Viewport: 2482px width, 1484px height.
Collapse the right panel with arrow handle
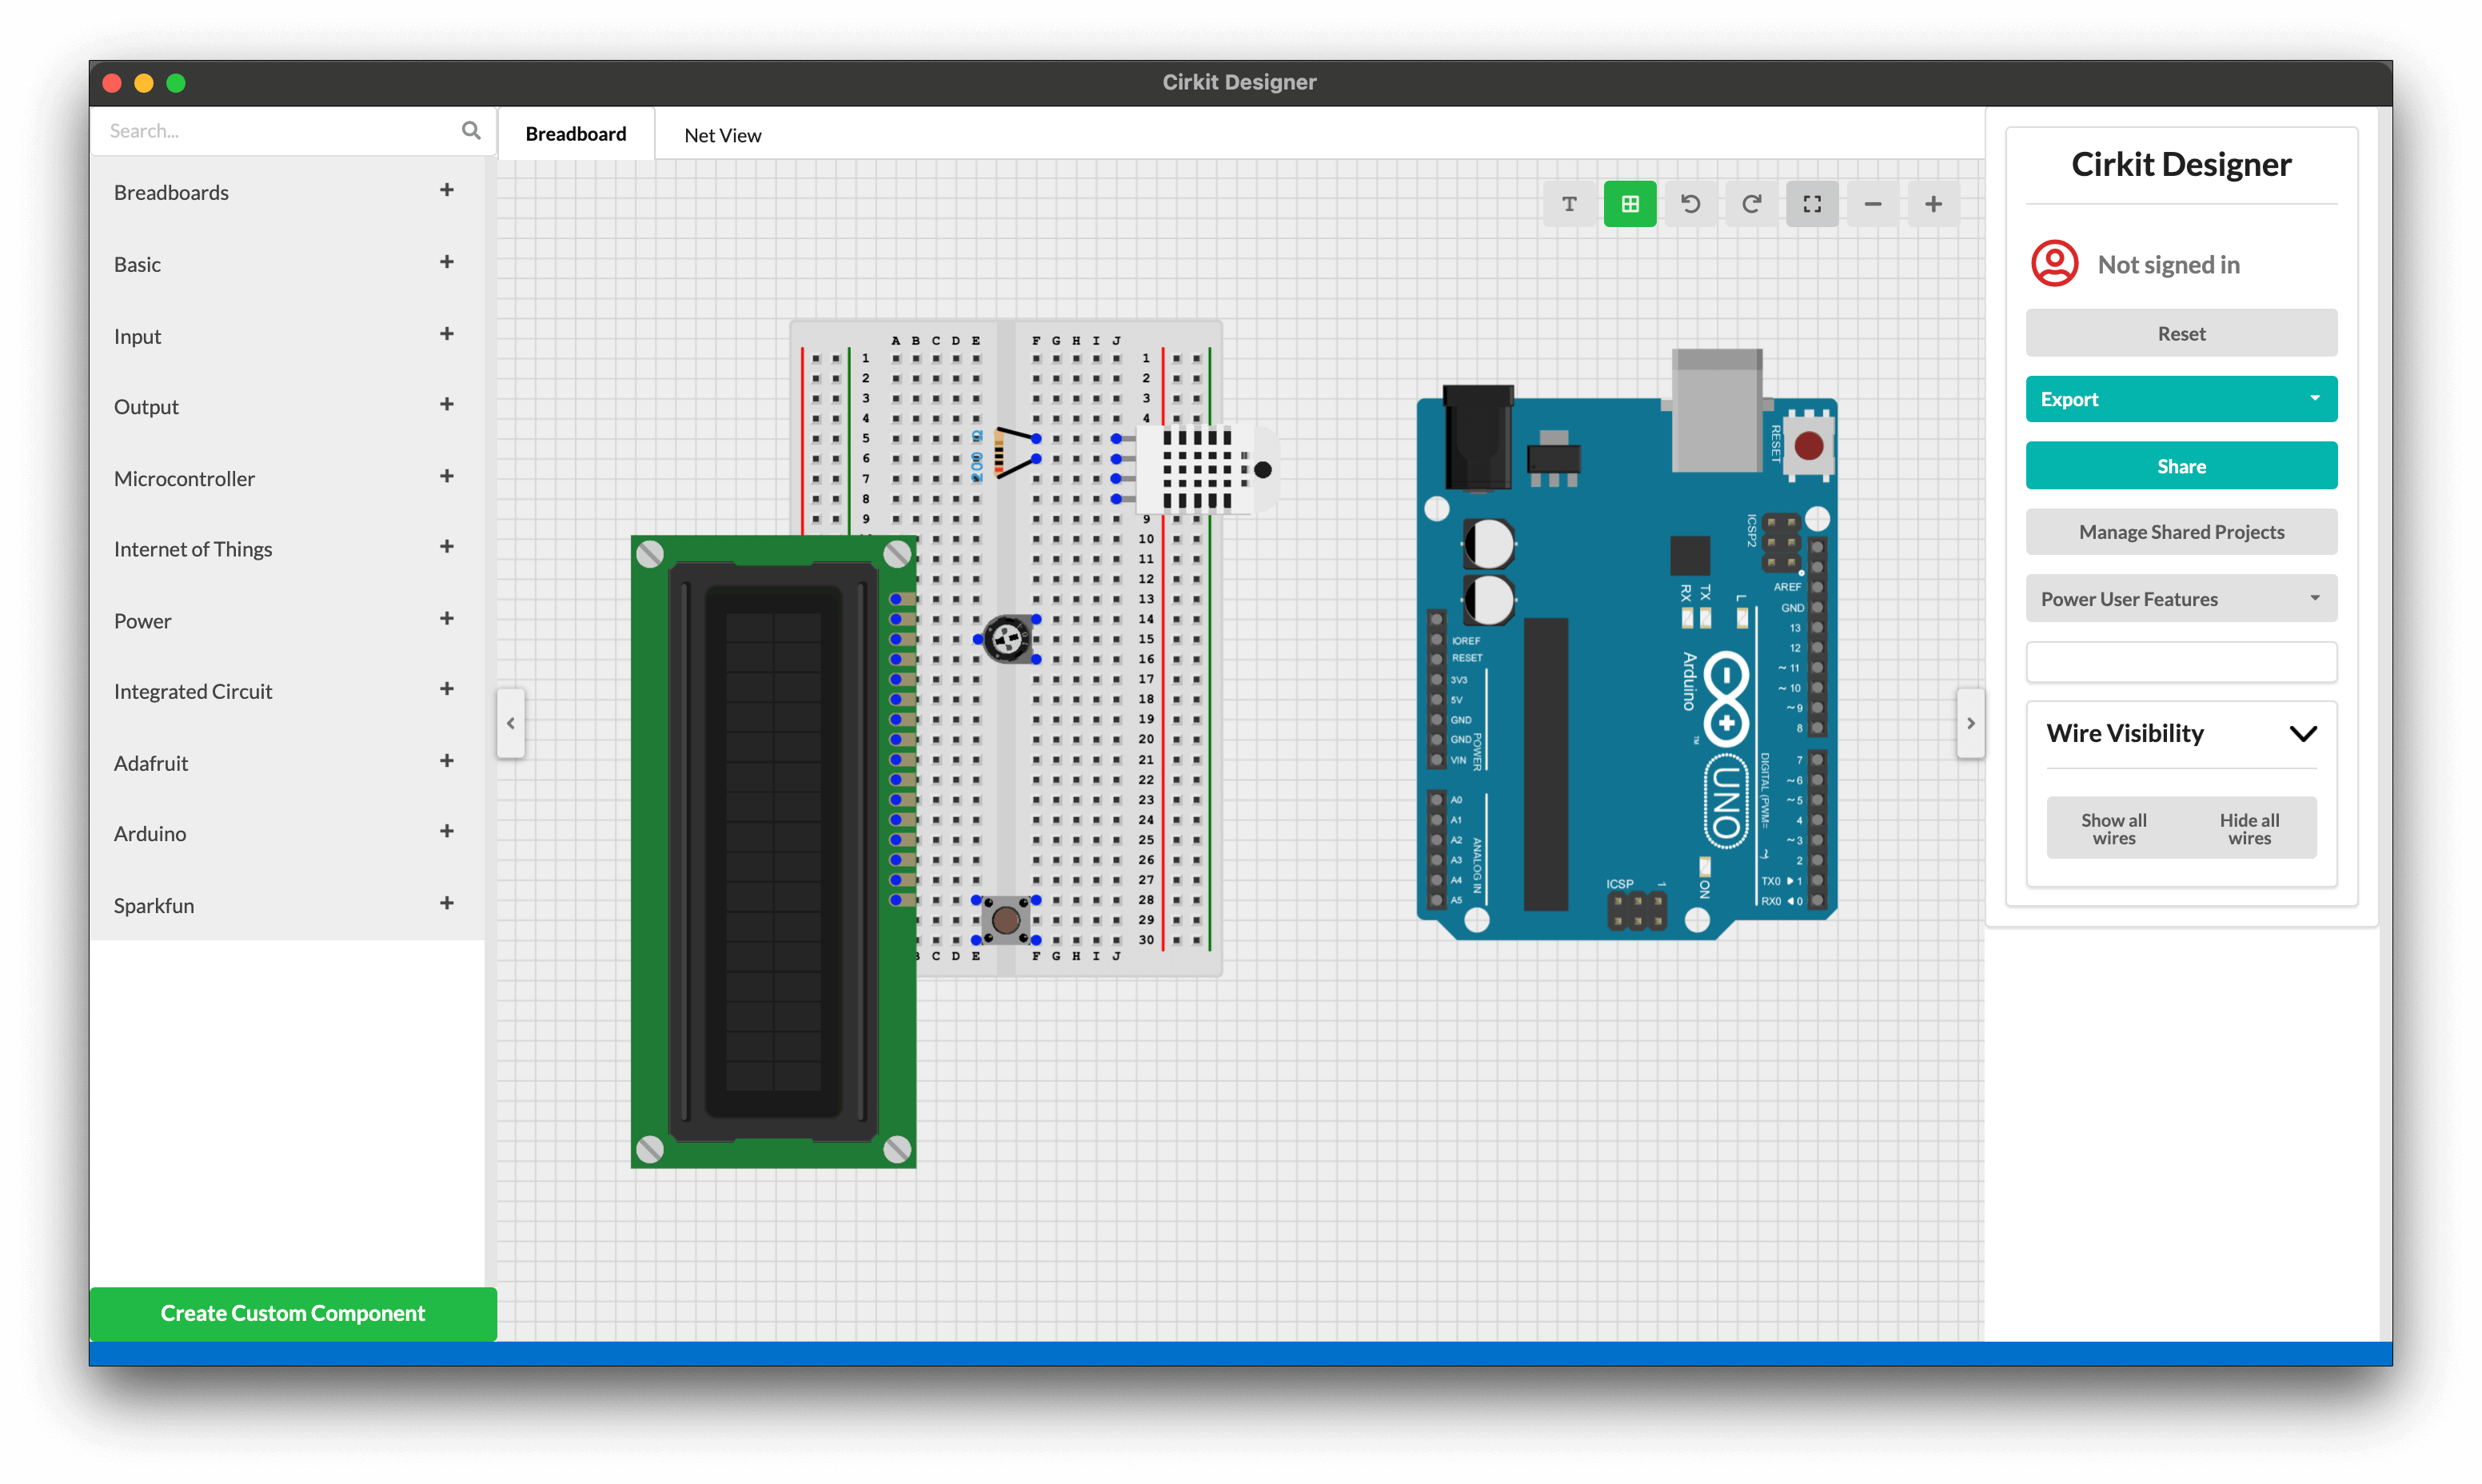(x=1970, y=723)
